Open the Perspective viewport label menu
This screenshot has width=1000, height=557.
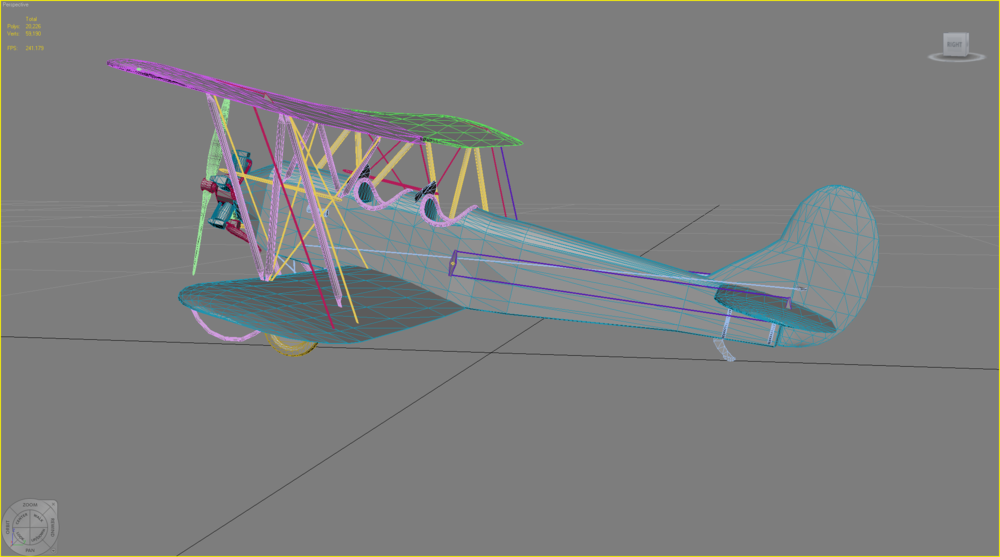click(x=15, y=4)
